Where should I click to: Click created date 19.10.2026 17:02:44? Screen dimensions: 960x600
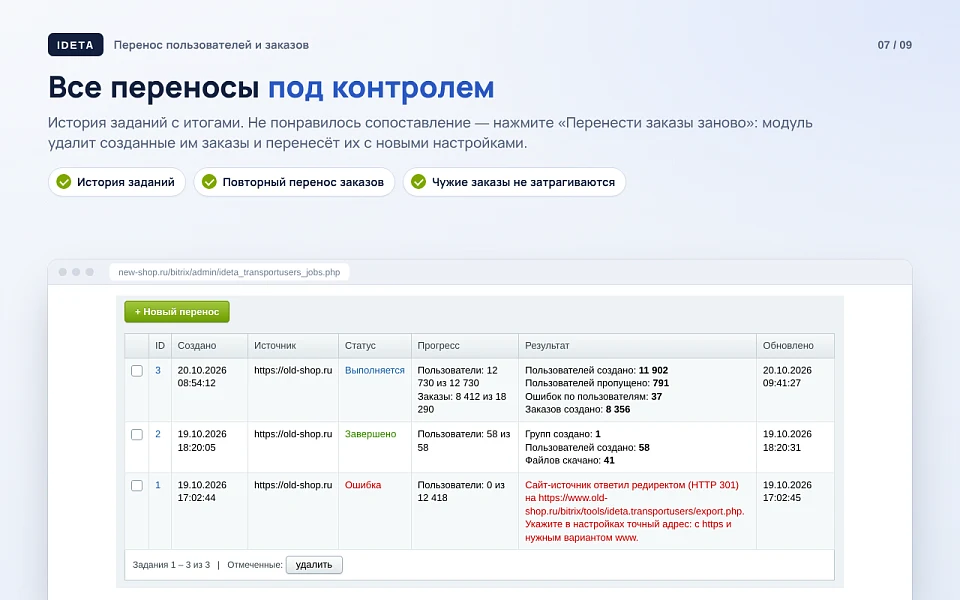pos(202,491)
